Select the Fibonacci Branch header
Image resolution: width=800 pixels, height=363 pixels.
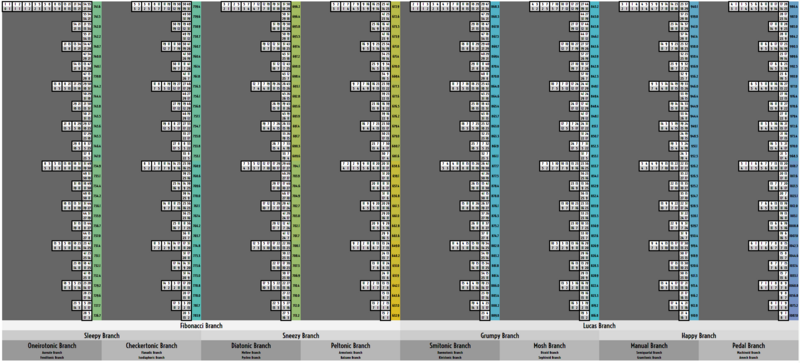pos(201,325)
